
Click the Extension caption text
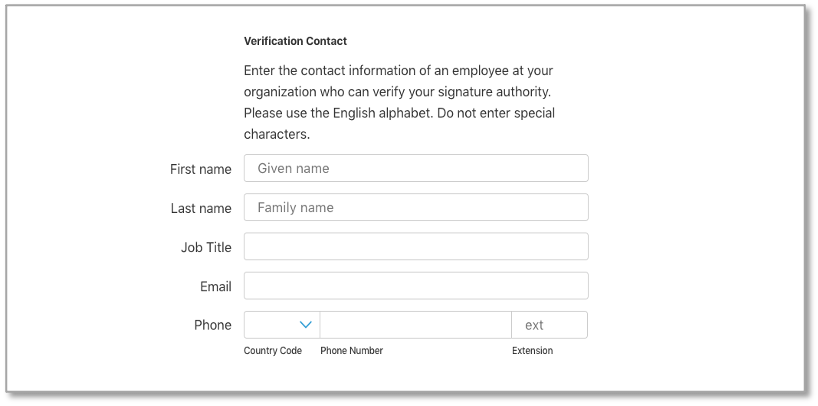532,351
